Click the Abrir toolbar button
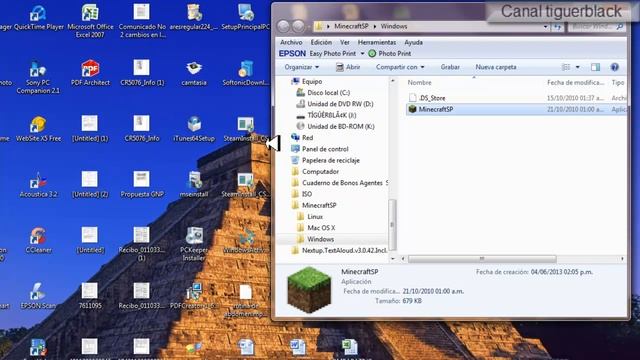 [348, 67]
